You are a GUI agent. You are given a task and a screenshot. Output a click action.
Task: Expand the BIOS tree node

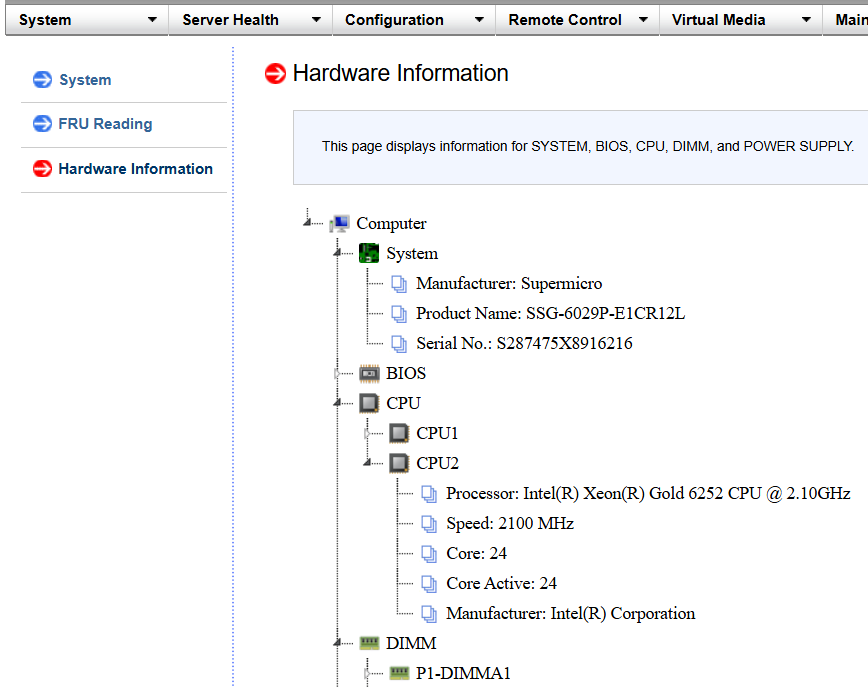coord(338,373)
